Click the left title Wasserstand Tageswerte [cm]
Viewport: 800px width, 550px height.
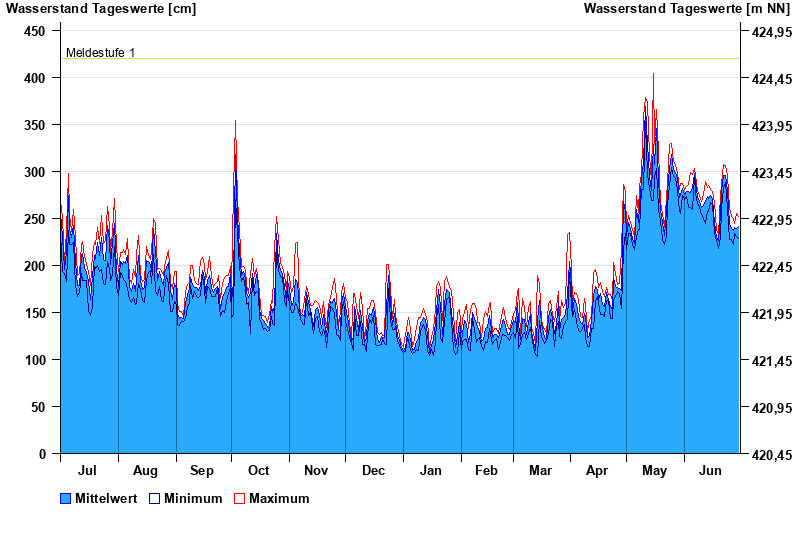tap(101, 9)
